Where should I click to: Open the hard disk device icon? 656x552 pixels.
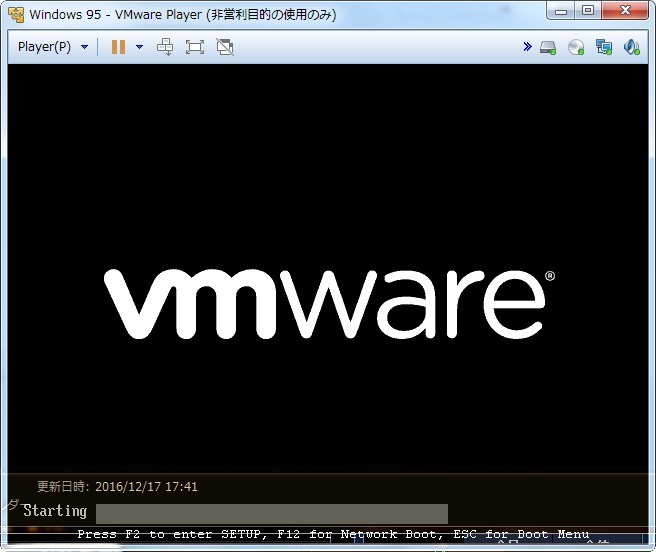[x=548, y=47]
